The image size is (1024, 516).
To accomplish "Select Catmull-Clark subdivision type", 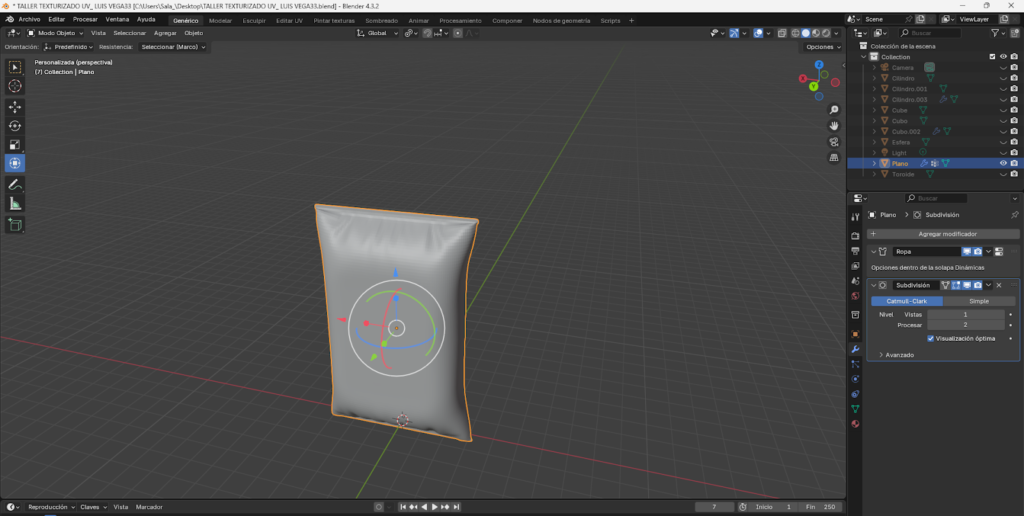I will pyautogui.click(x=907, y=301).
